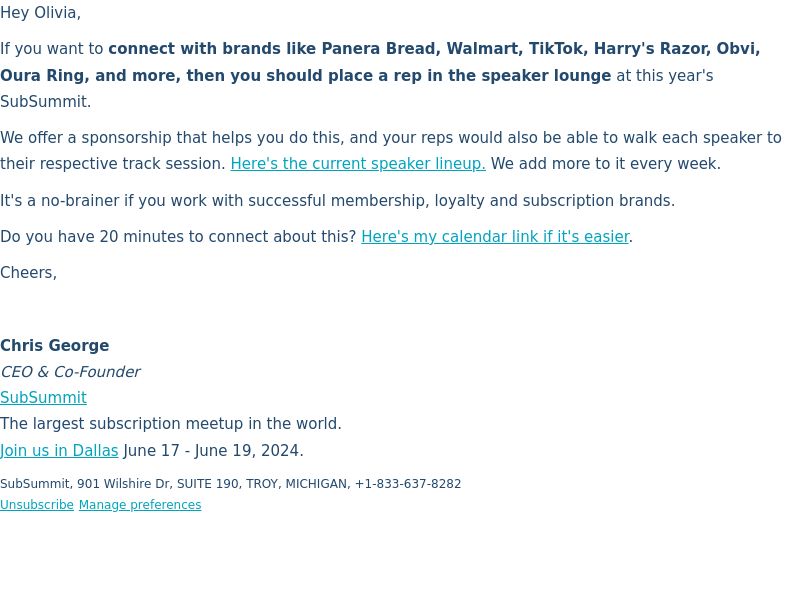Click the Do you have 20 minutes question

pyautogui.click(x=178, y=237)
